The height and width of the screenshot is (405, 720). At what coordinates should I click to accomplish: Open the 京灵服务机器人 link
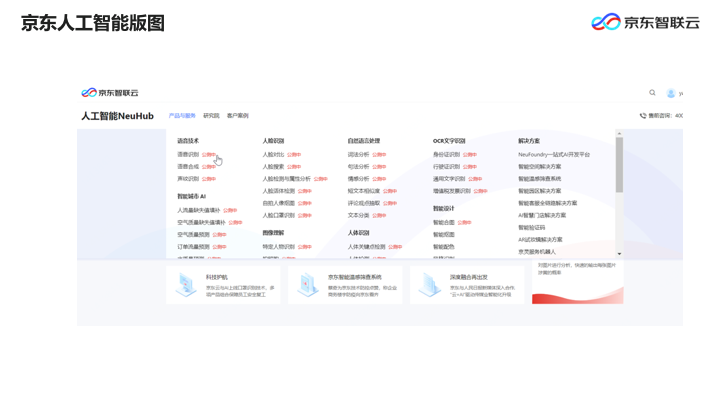coord(537,252)
